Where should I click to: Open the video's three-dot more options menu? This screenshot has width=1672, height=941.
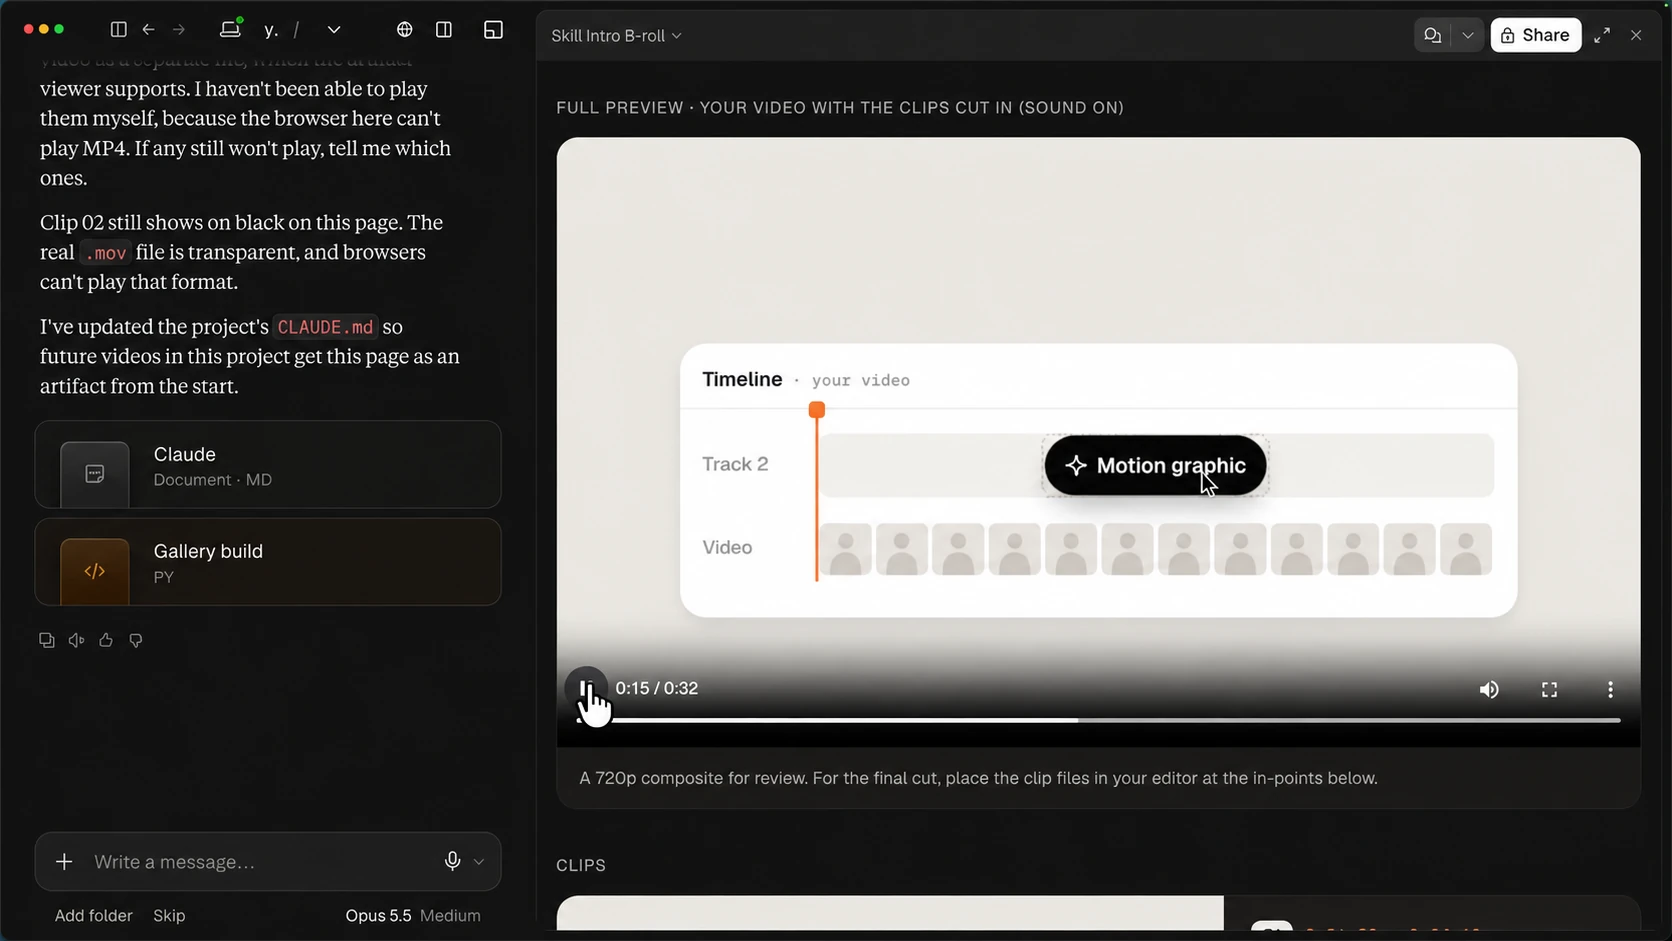[1610, 689]
